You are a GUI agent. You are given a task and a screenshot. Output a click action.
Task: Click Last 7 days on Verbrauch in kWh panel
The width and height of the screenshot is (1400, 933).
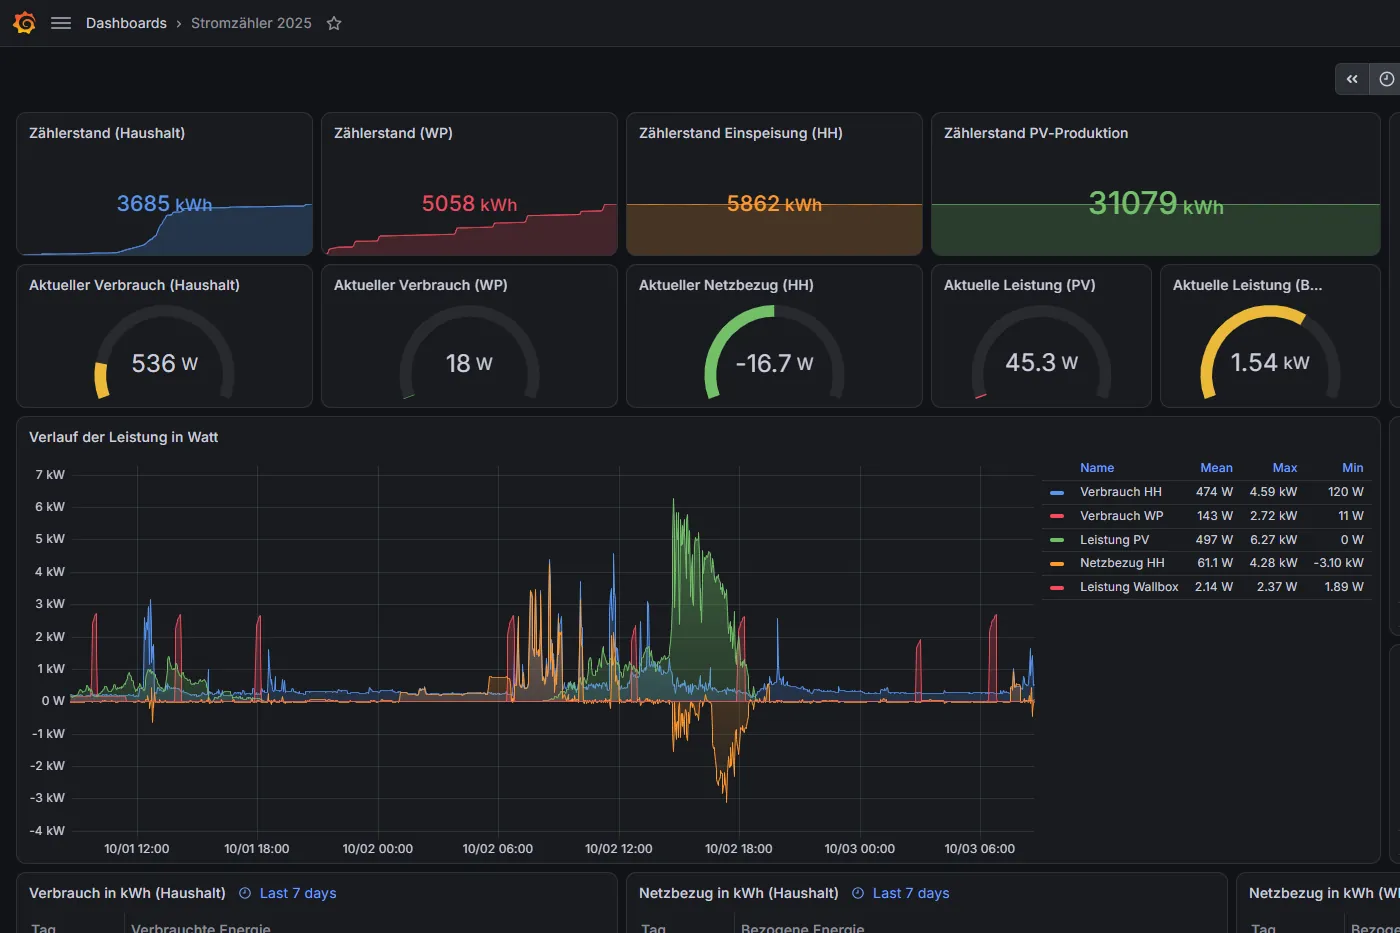click(298, 893)
